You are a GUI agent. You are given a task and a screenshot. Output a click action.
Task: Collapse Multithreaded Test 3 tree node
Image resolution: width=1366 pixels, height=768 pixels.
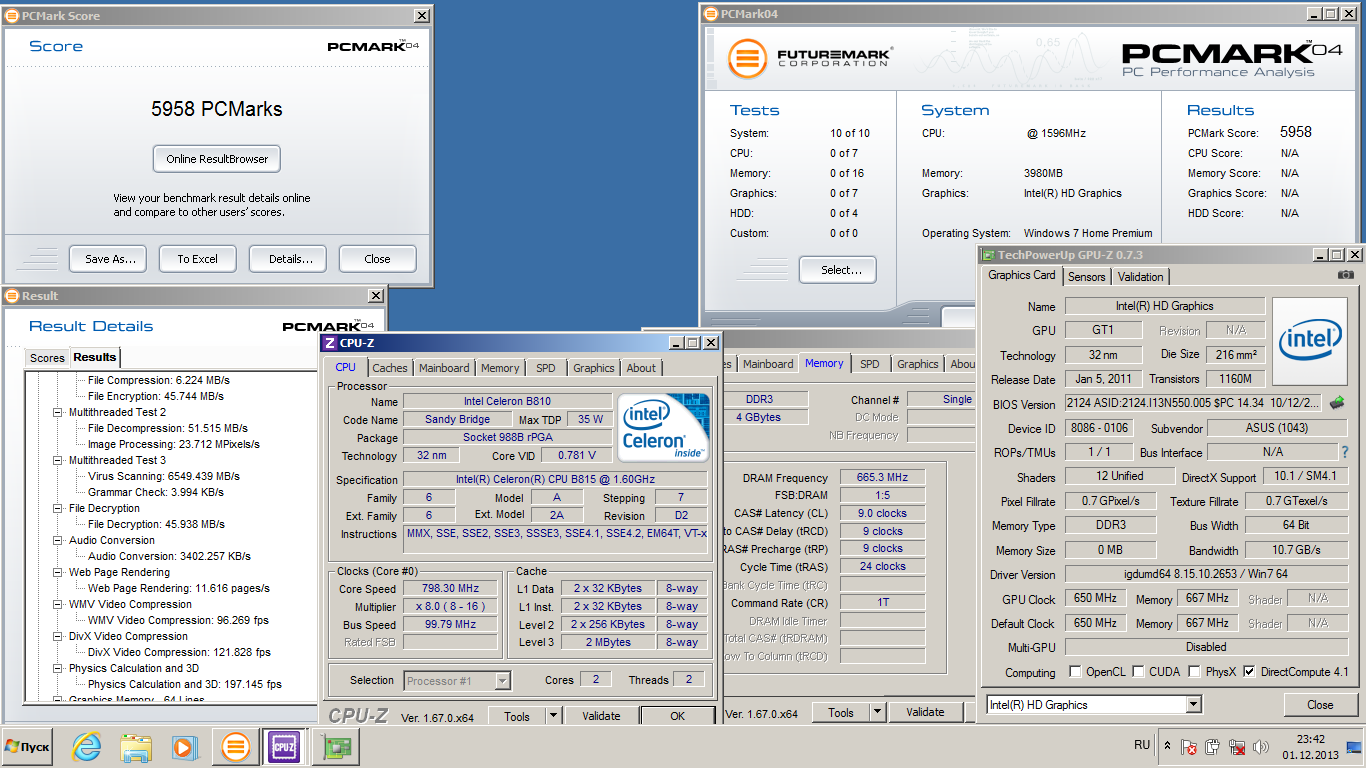tap(57, 460)
